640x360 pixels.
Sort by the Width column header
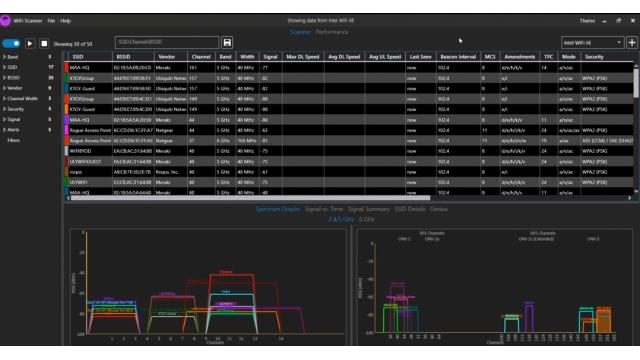(x=247, y=57)
